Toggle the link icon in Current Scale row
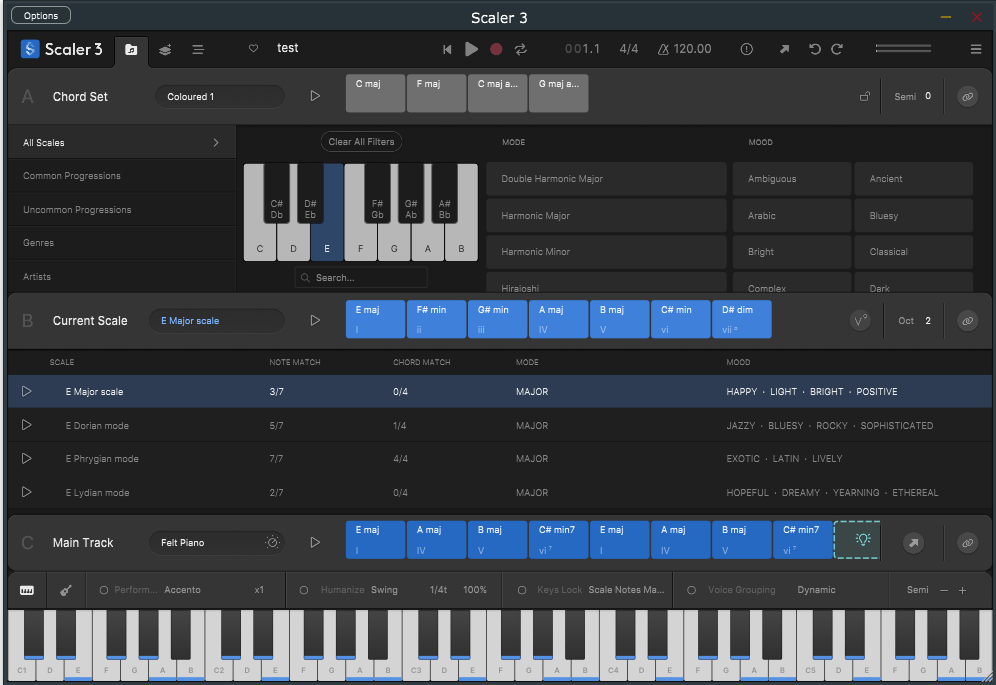This screenshot has height=685, width=996. [967, 321]
